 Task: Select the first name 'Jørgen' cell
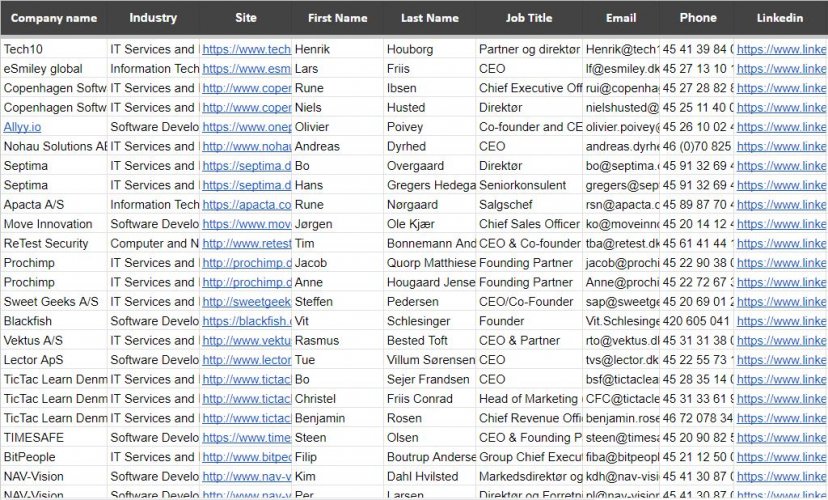(337, 224)
